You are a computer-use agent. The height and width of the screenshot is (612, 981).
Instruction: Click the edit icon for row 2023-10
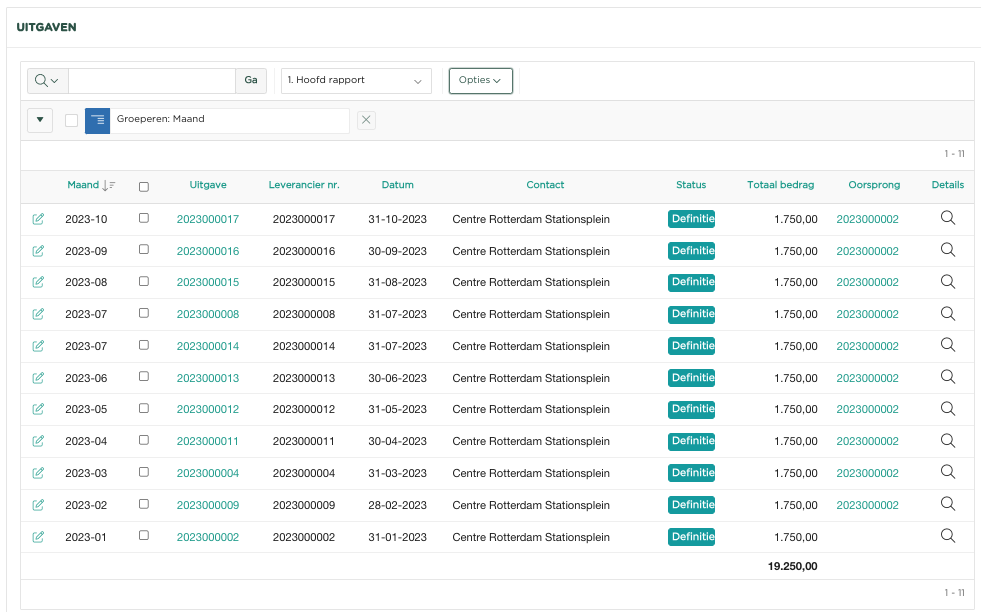click(x=38, y=219)
